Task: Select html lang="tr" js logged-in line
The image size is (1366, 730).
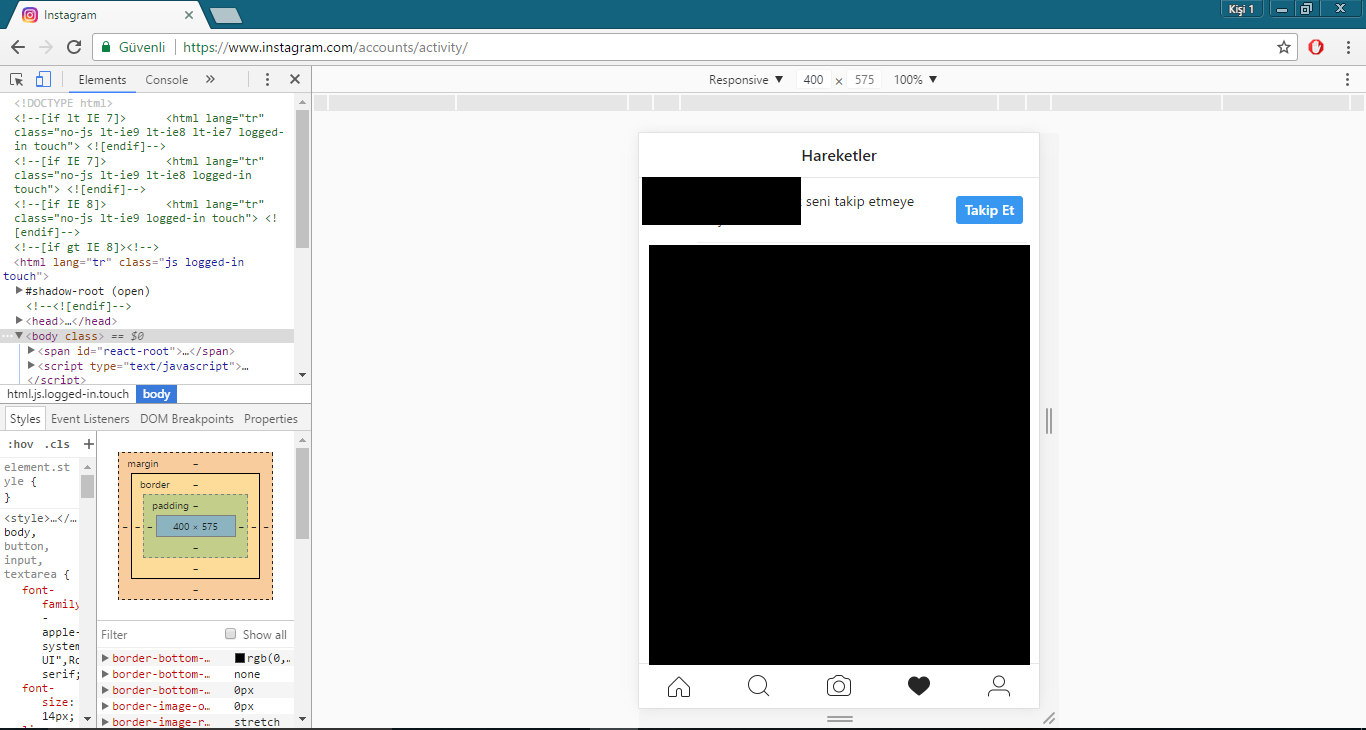Action: 148,269
